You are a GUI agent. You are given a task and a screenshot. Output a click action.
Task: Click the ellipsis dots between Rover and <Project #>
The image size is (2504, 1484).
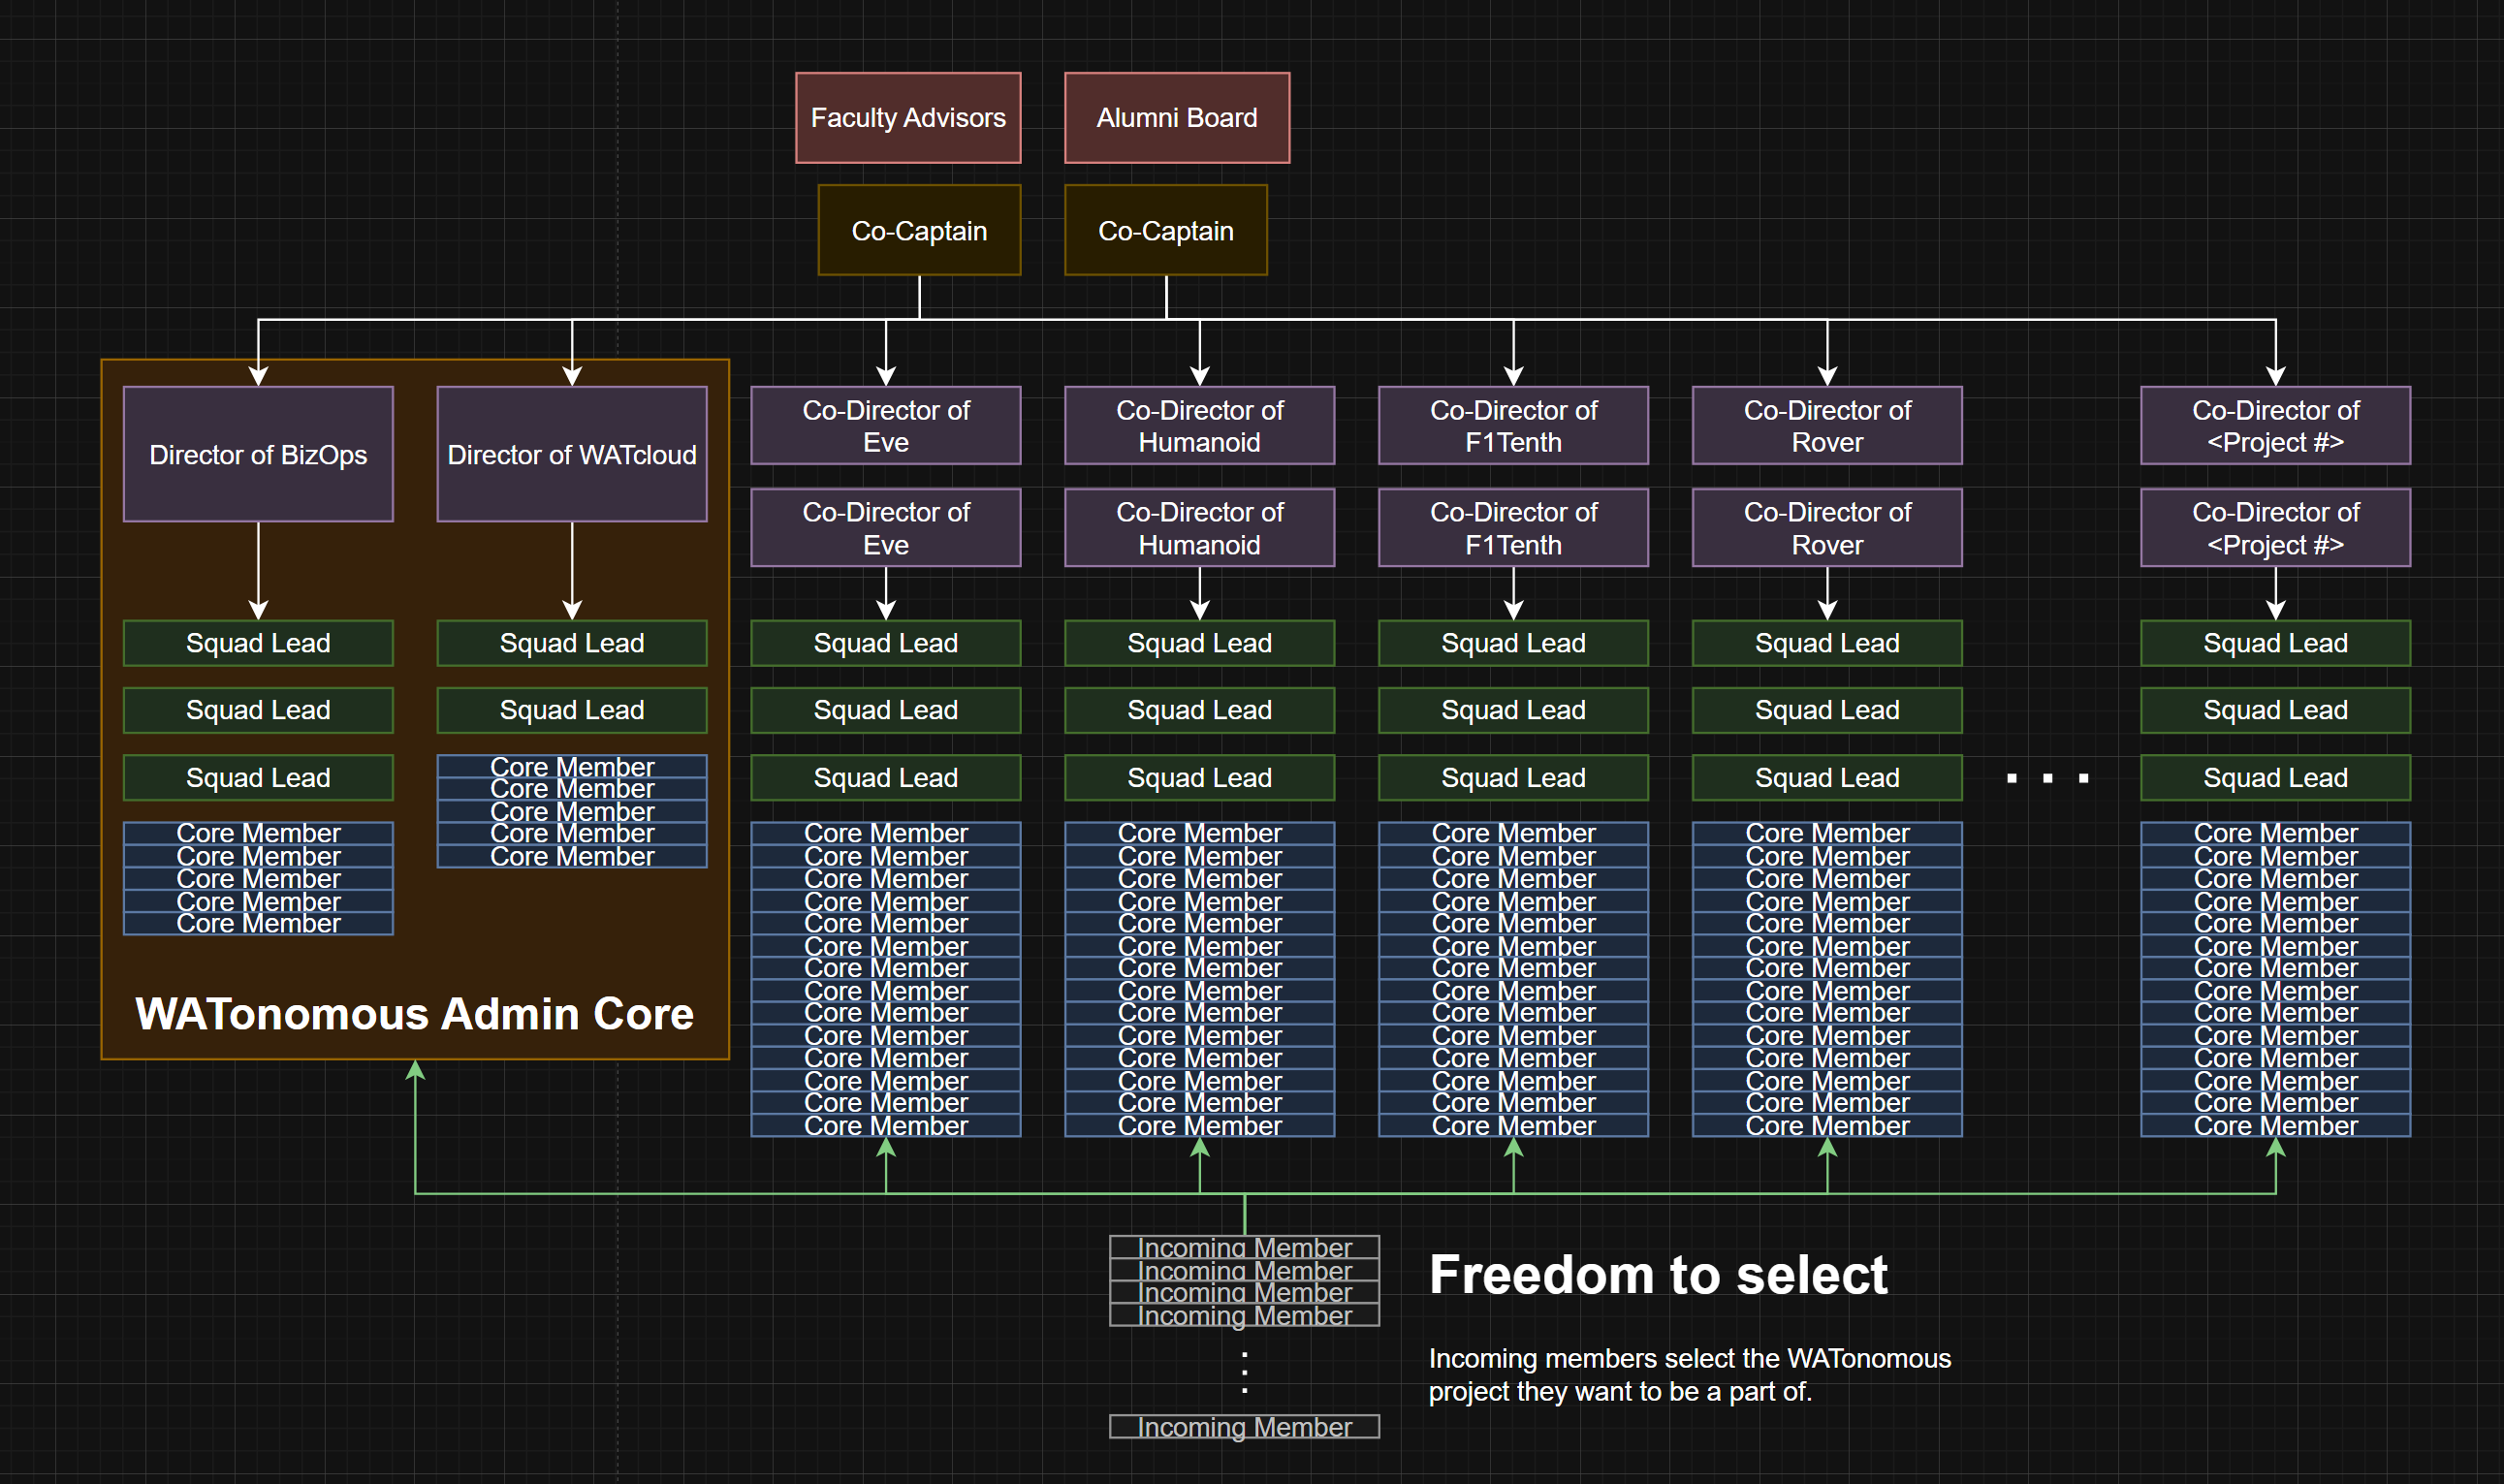pos(2048,778)
